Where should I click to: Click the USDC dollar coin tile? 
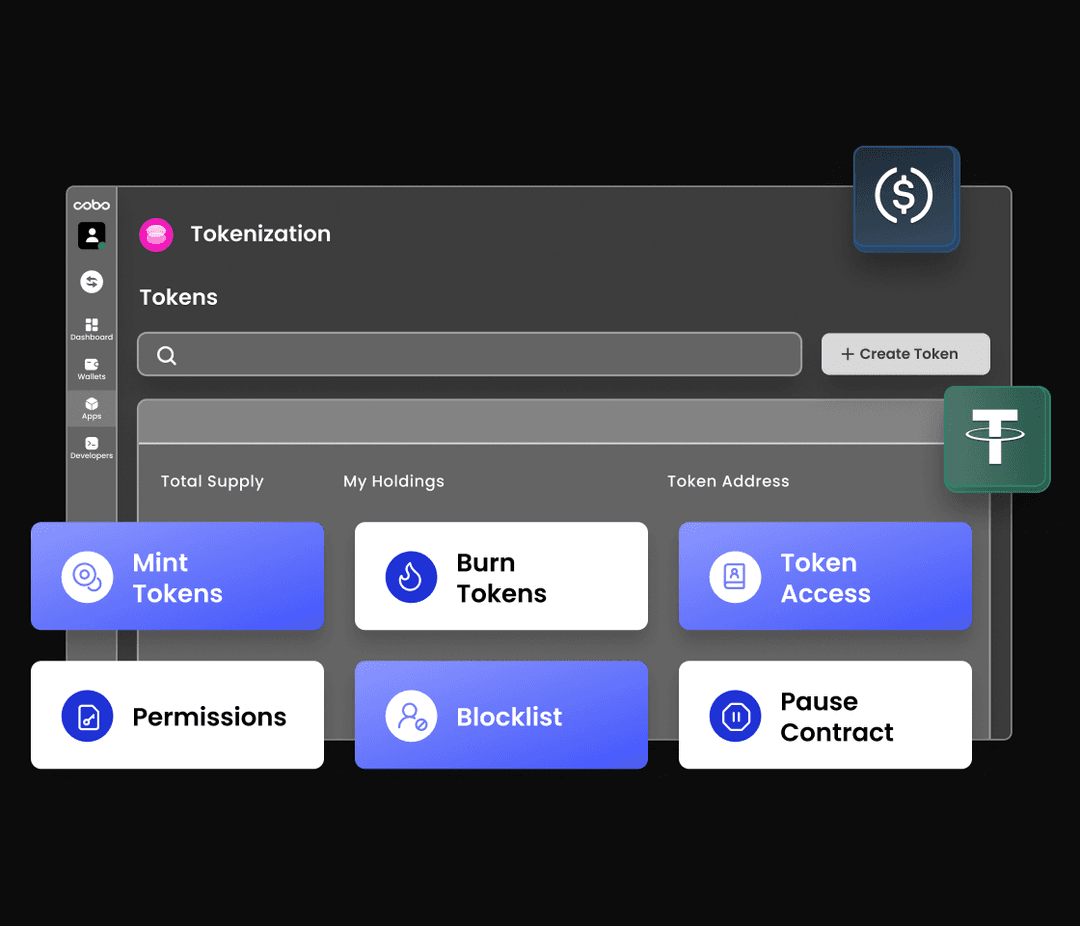[905, 197]
